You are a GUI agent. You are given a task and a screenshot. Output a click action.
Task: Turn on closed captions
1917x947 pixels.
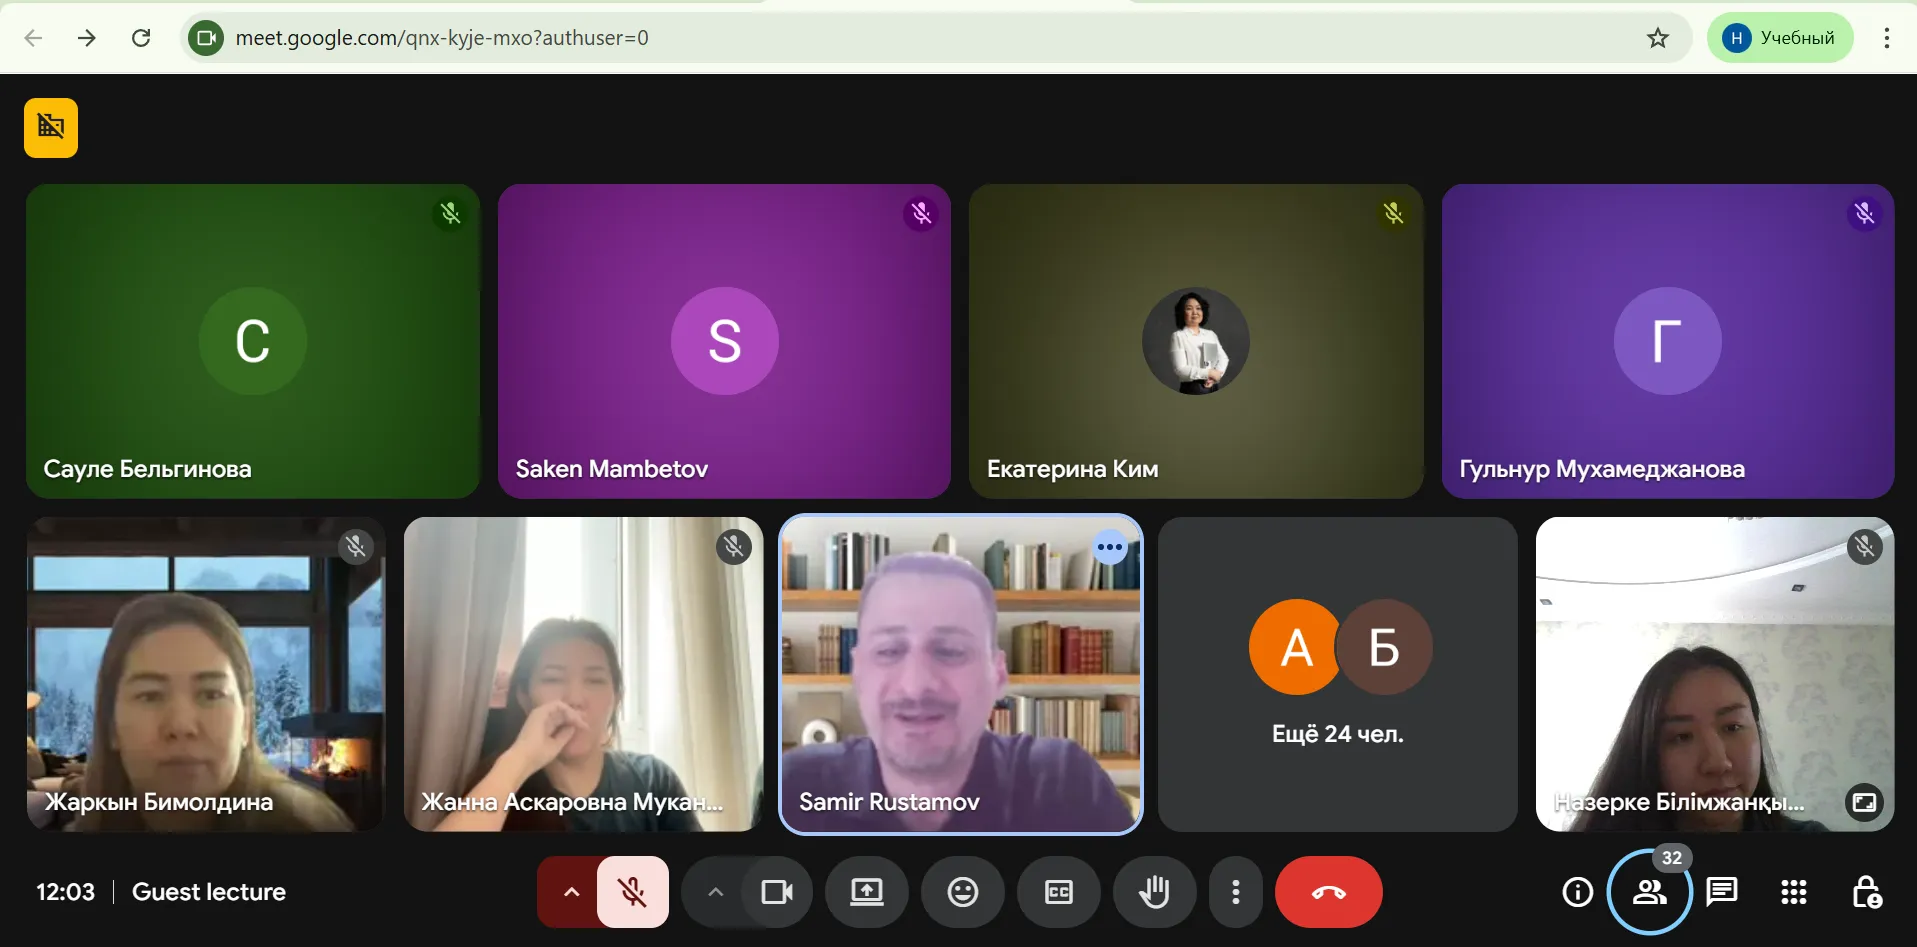[1058, 892]
